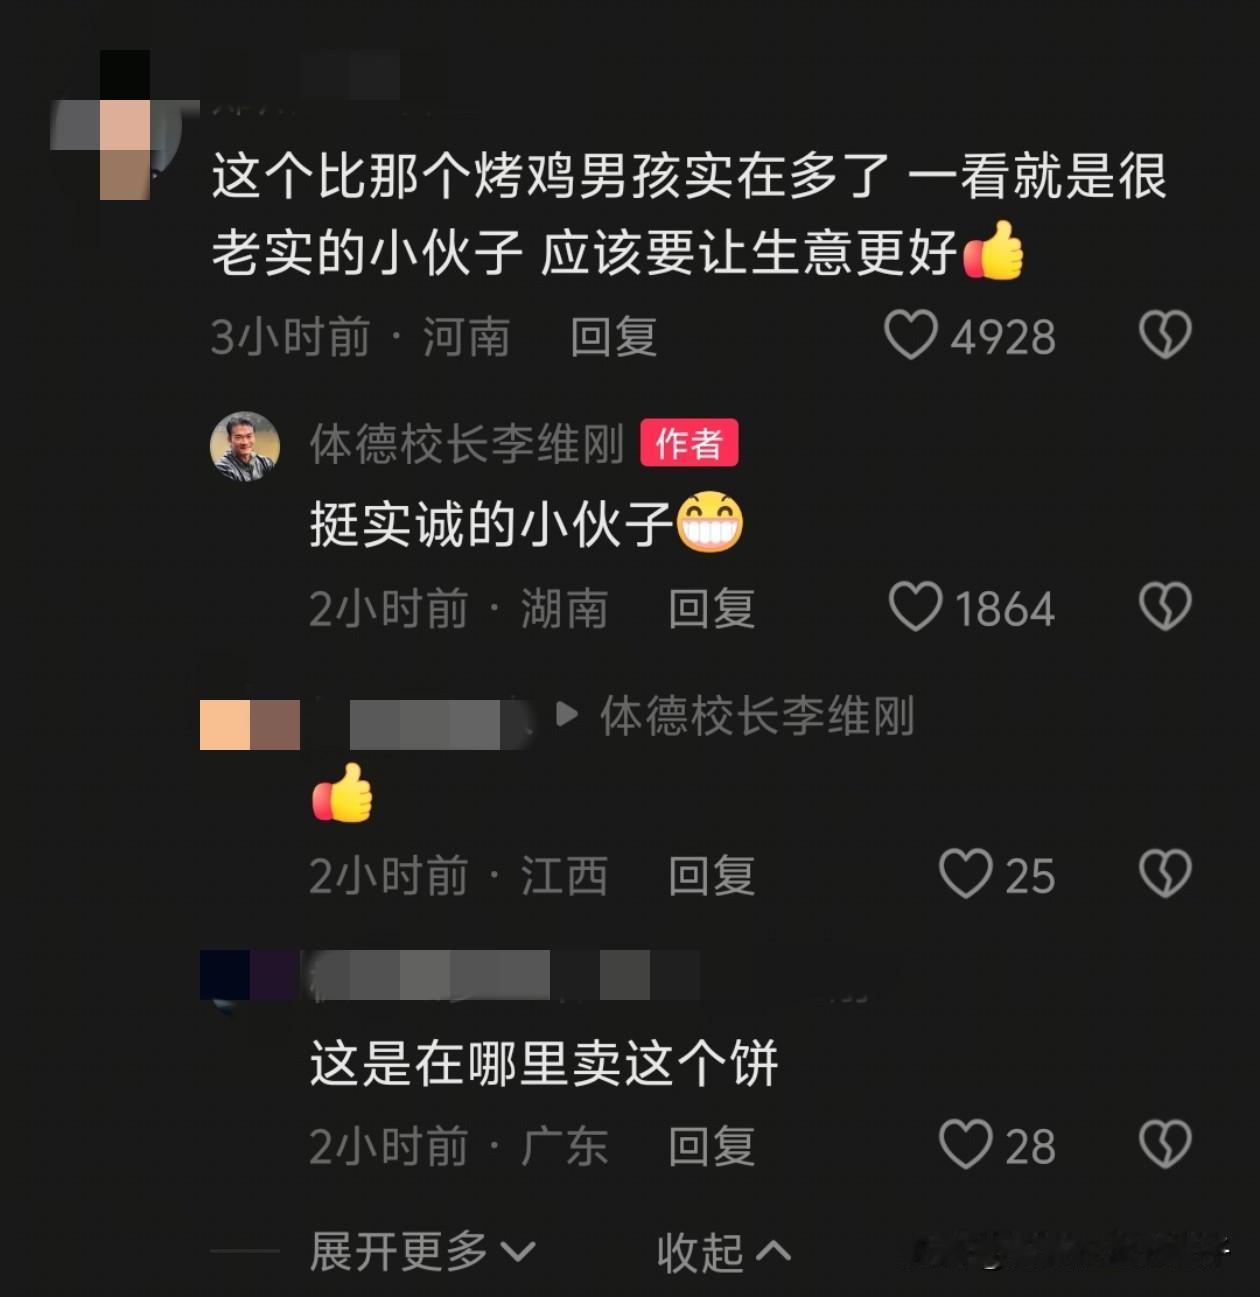Open 体德校长李维刚 author avatar
Screen dimensions: 1260x1297
(245, 446)
